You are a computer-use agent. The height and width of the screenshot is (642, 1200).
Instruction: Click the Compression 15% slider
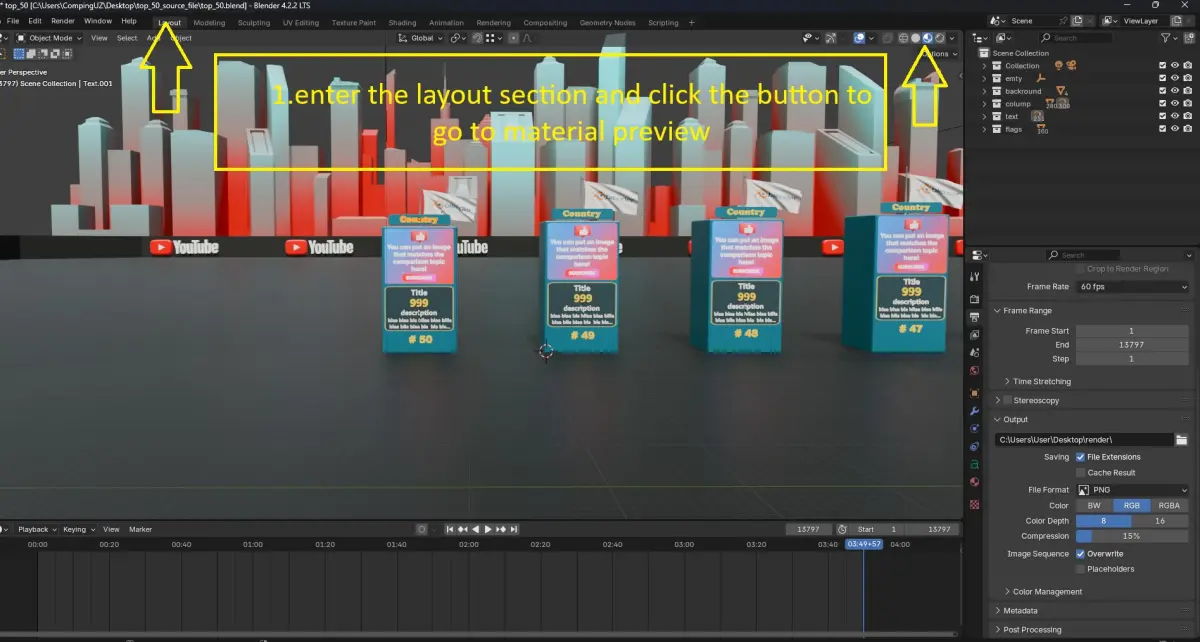[1132, 536]
